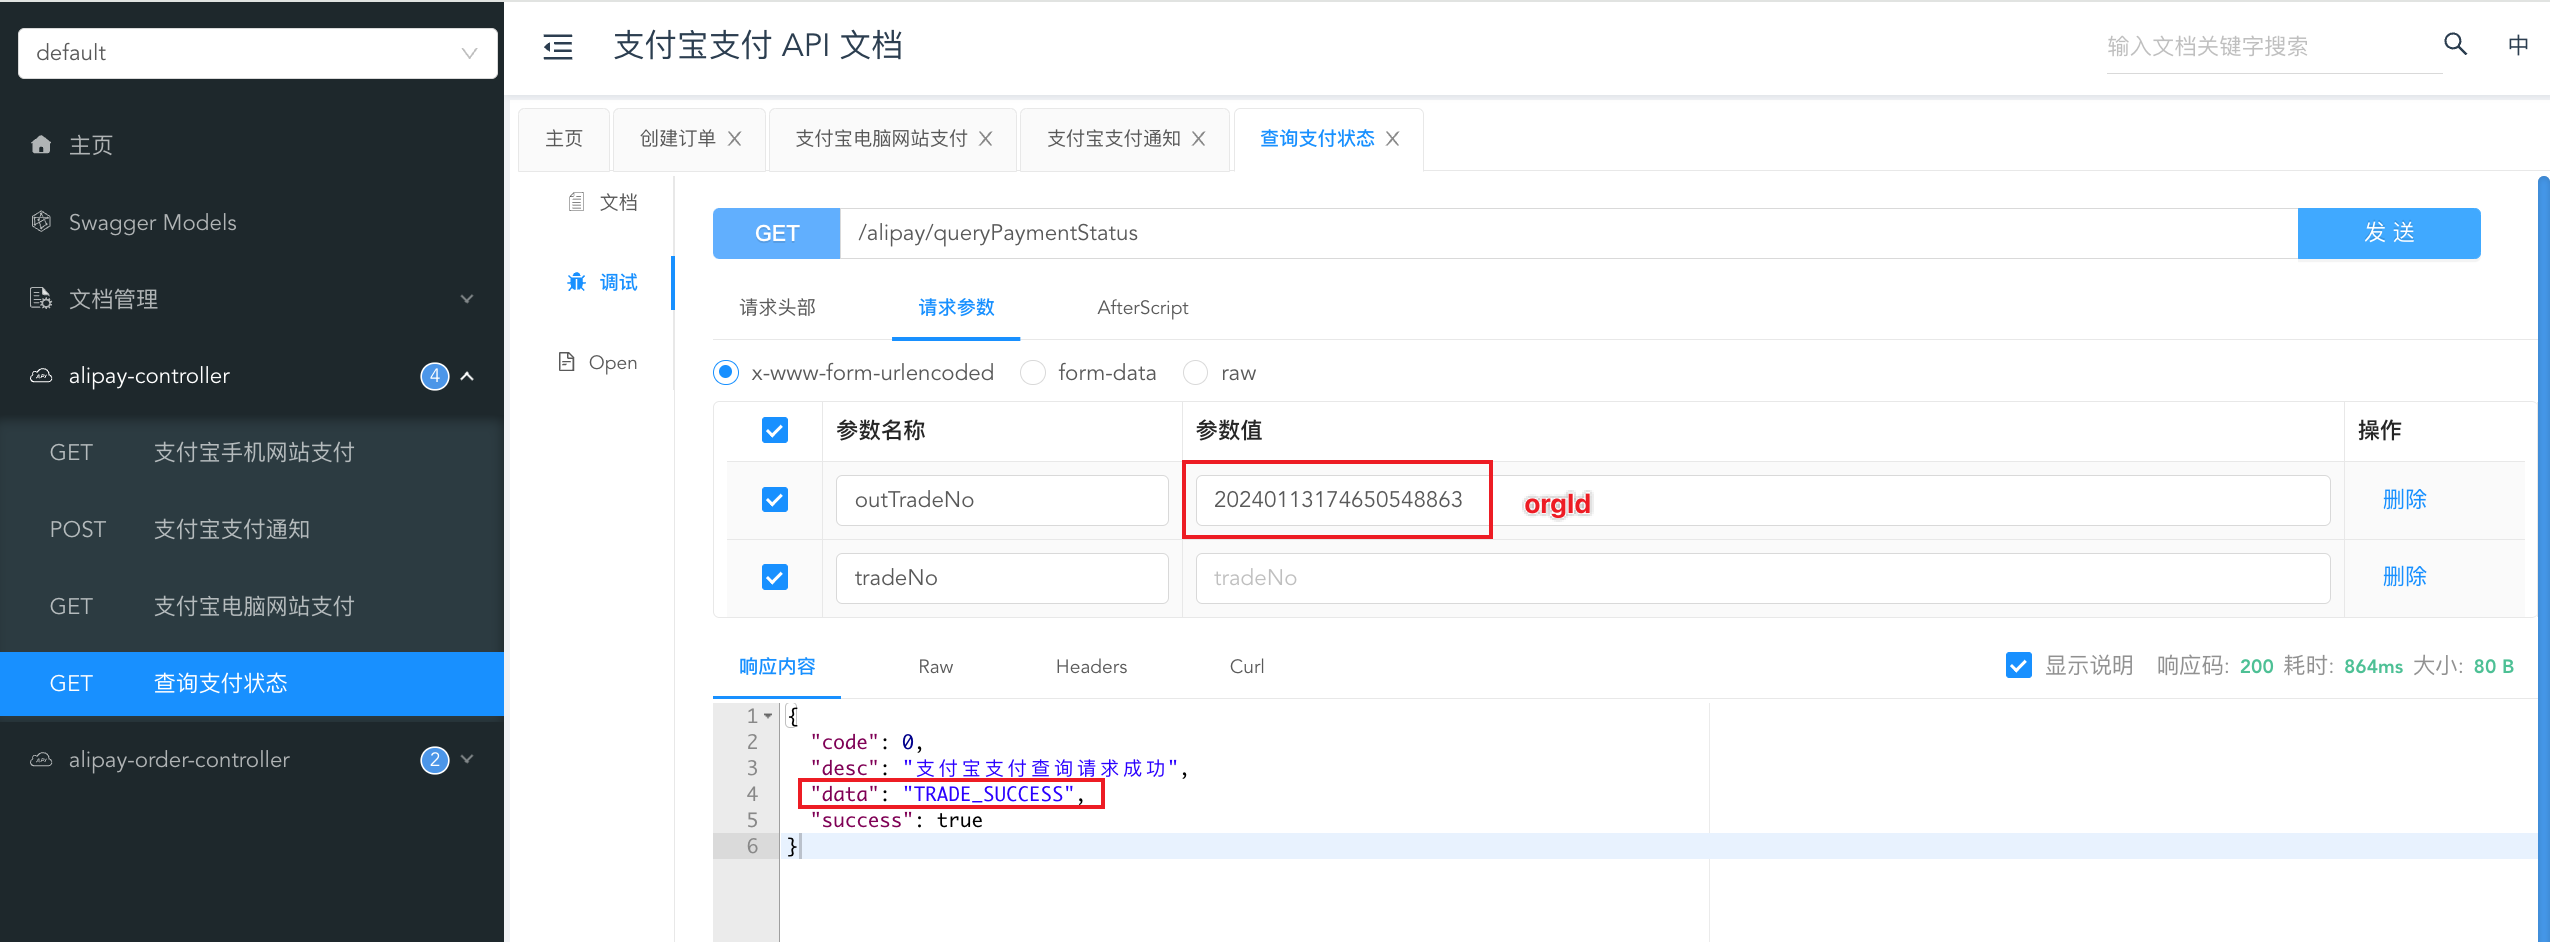Open the Headers response tab
2550x942 pixels.
pos(1091,667)
